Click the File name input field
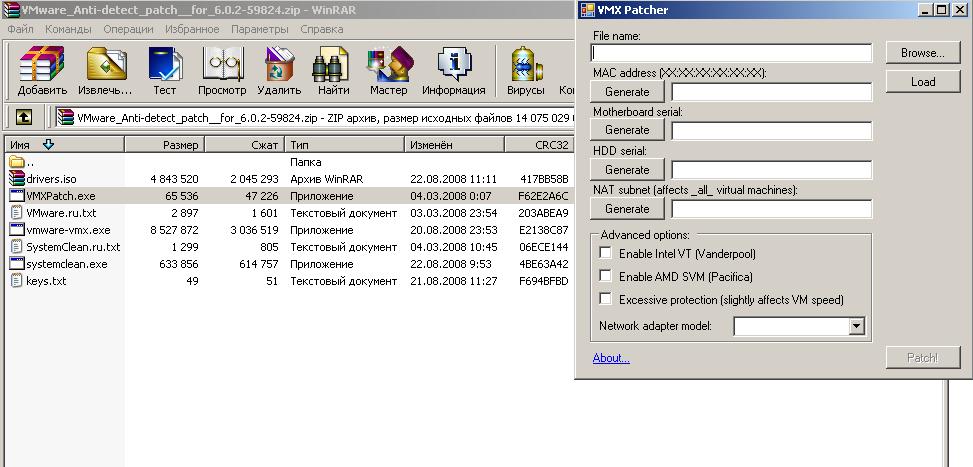The width and height of the screenshot is (973, 467). 732,53
